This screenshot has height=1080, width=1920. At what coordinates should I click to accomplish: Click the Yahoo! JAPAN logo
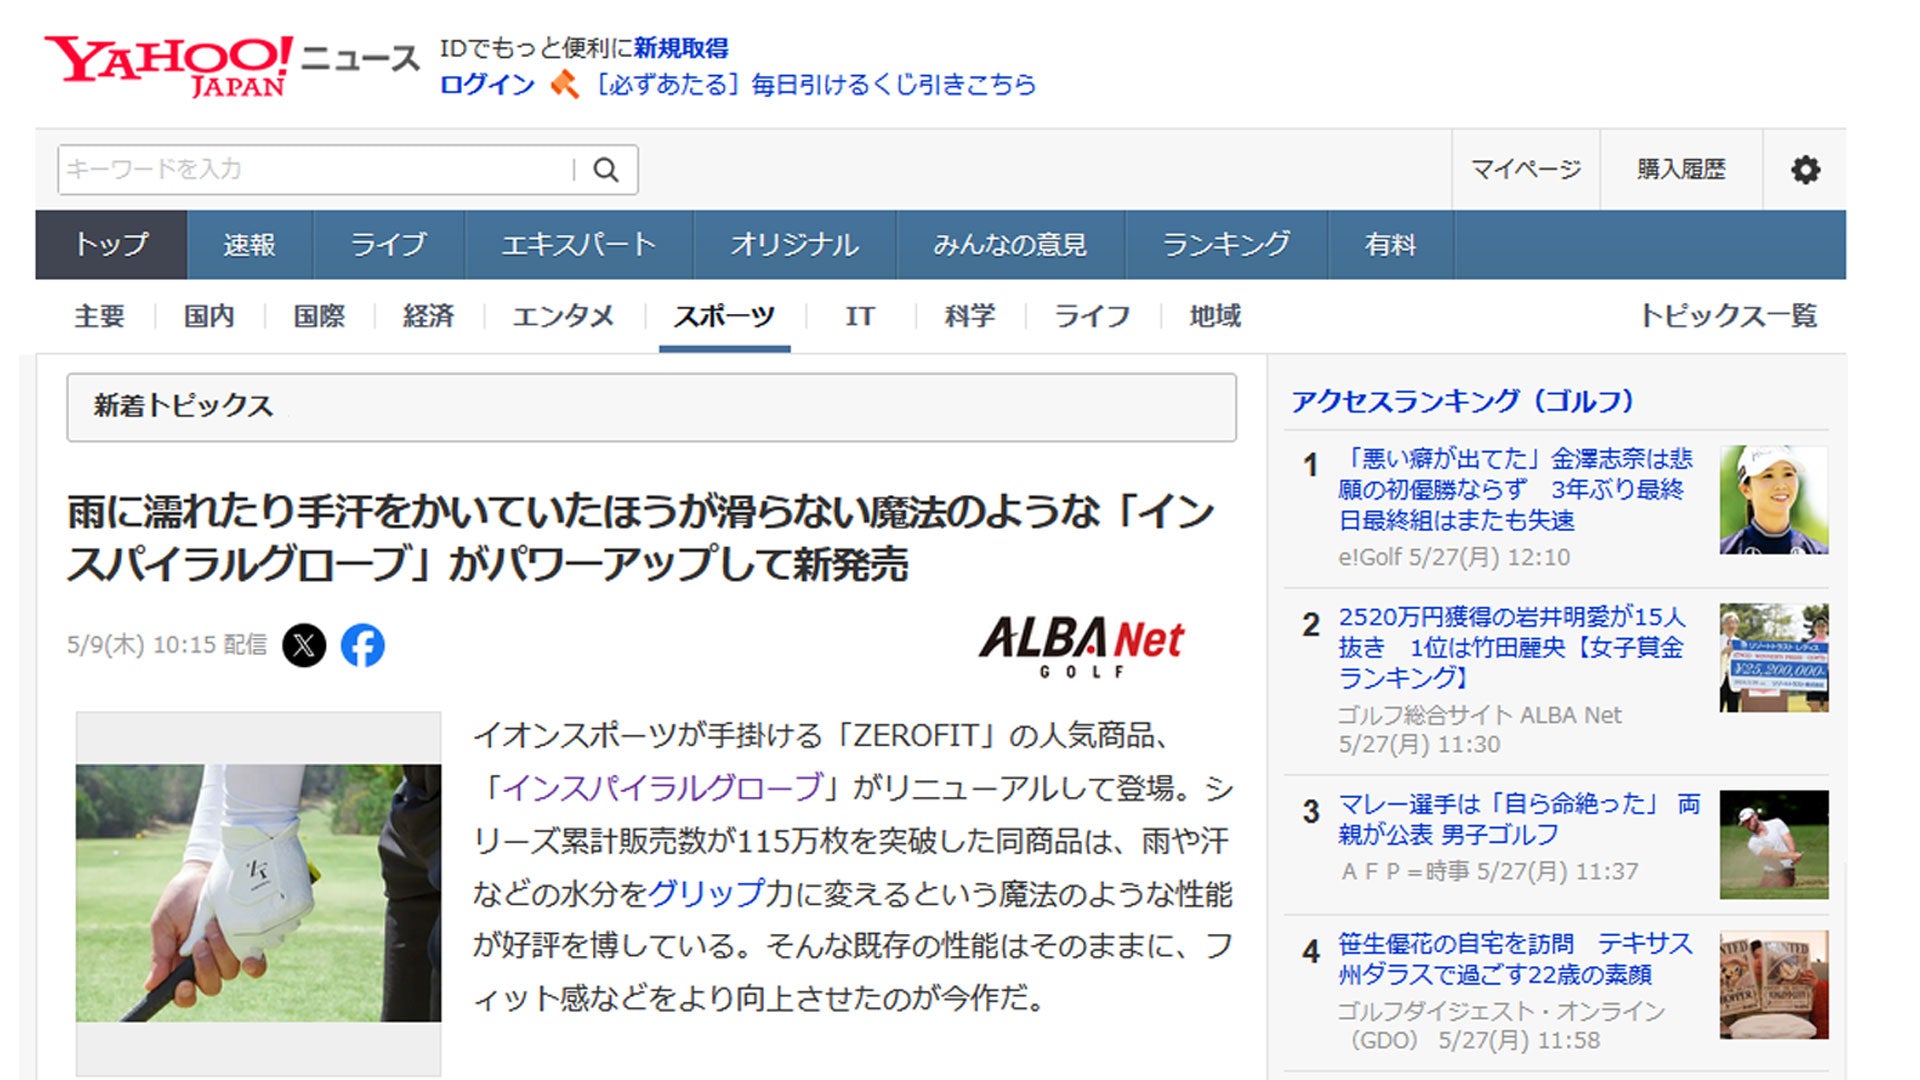(x=168, y=66)
